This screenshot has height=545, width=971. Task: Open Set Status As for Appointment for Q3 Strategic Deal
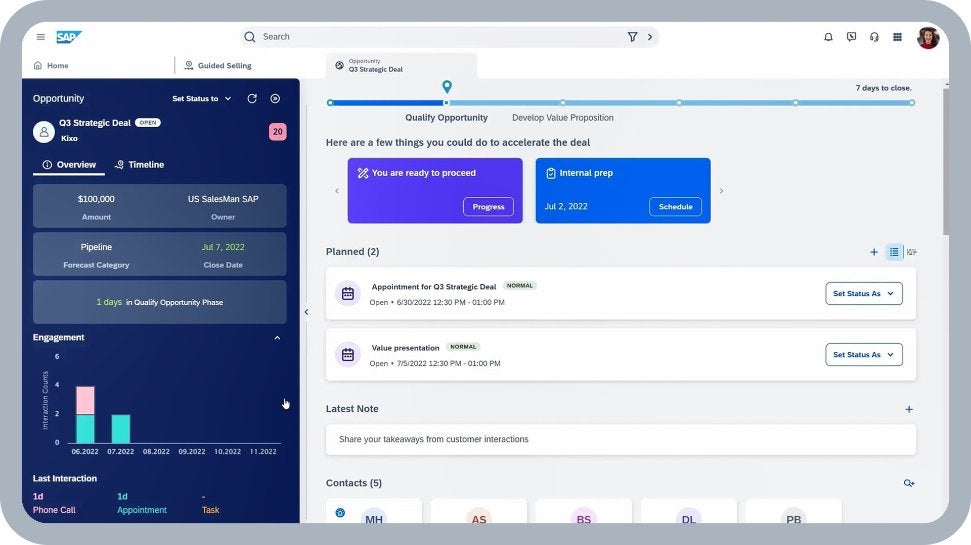(x=863, y=294)
